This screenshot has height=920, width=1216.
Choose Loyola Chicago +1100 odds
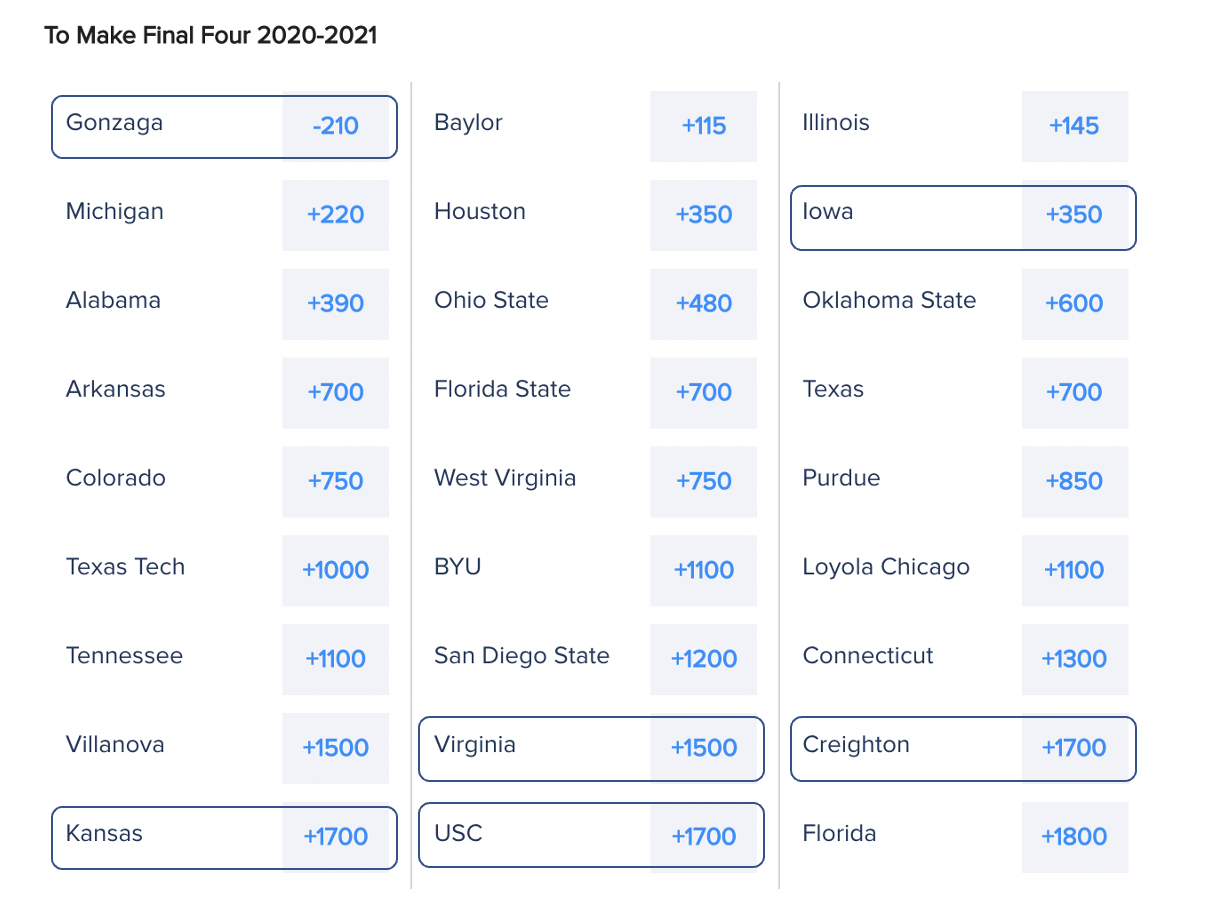coord(1074,571)
